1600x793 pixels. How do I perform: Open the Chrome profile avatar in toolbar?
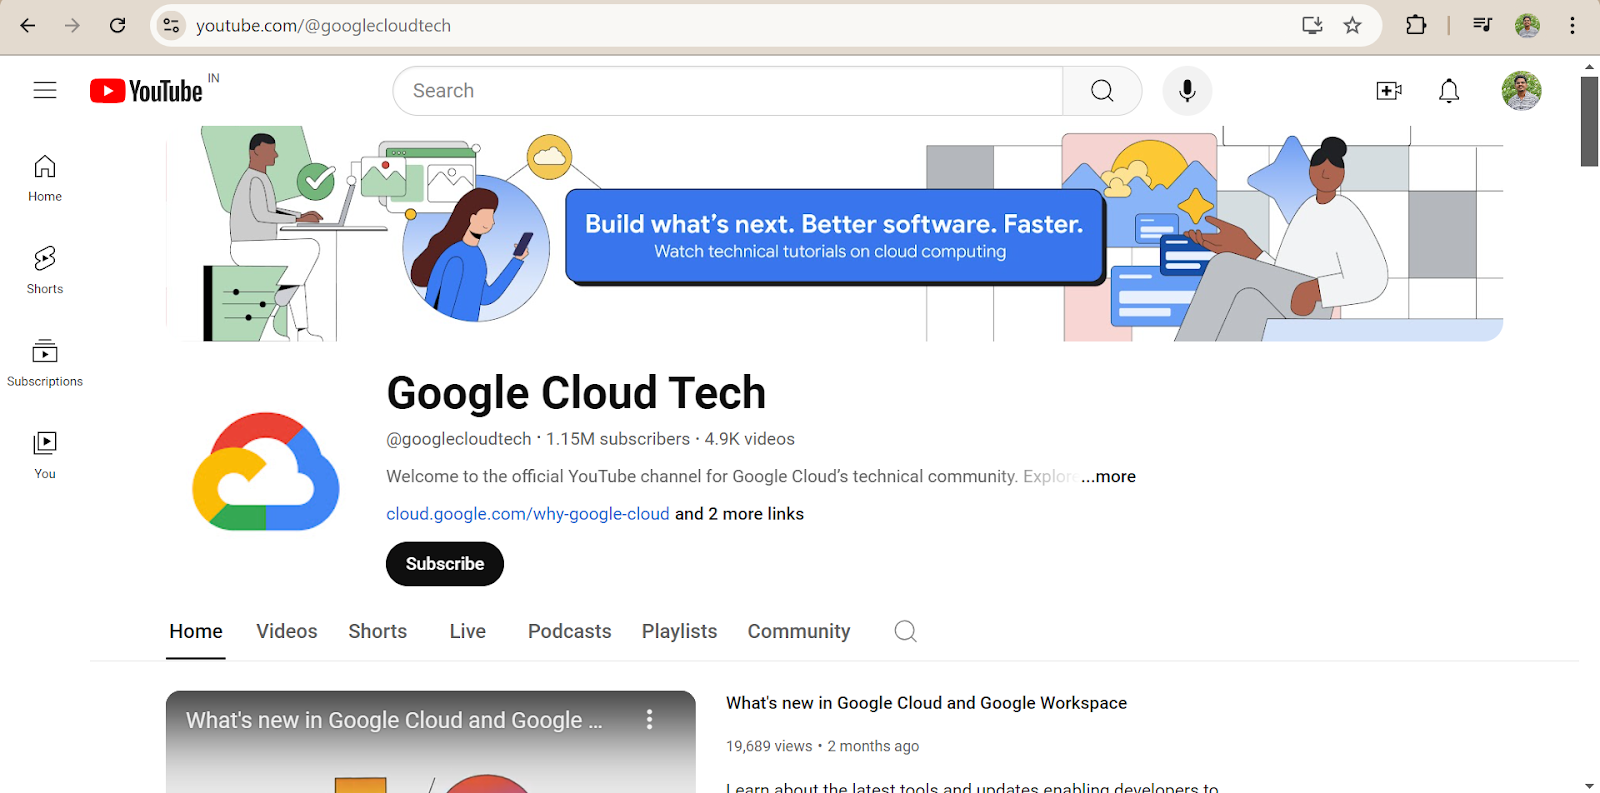pyautogui.click(x=1527, y=25)
